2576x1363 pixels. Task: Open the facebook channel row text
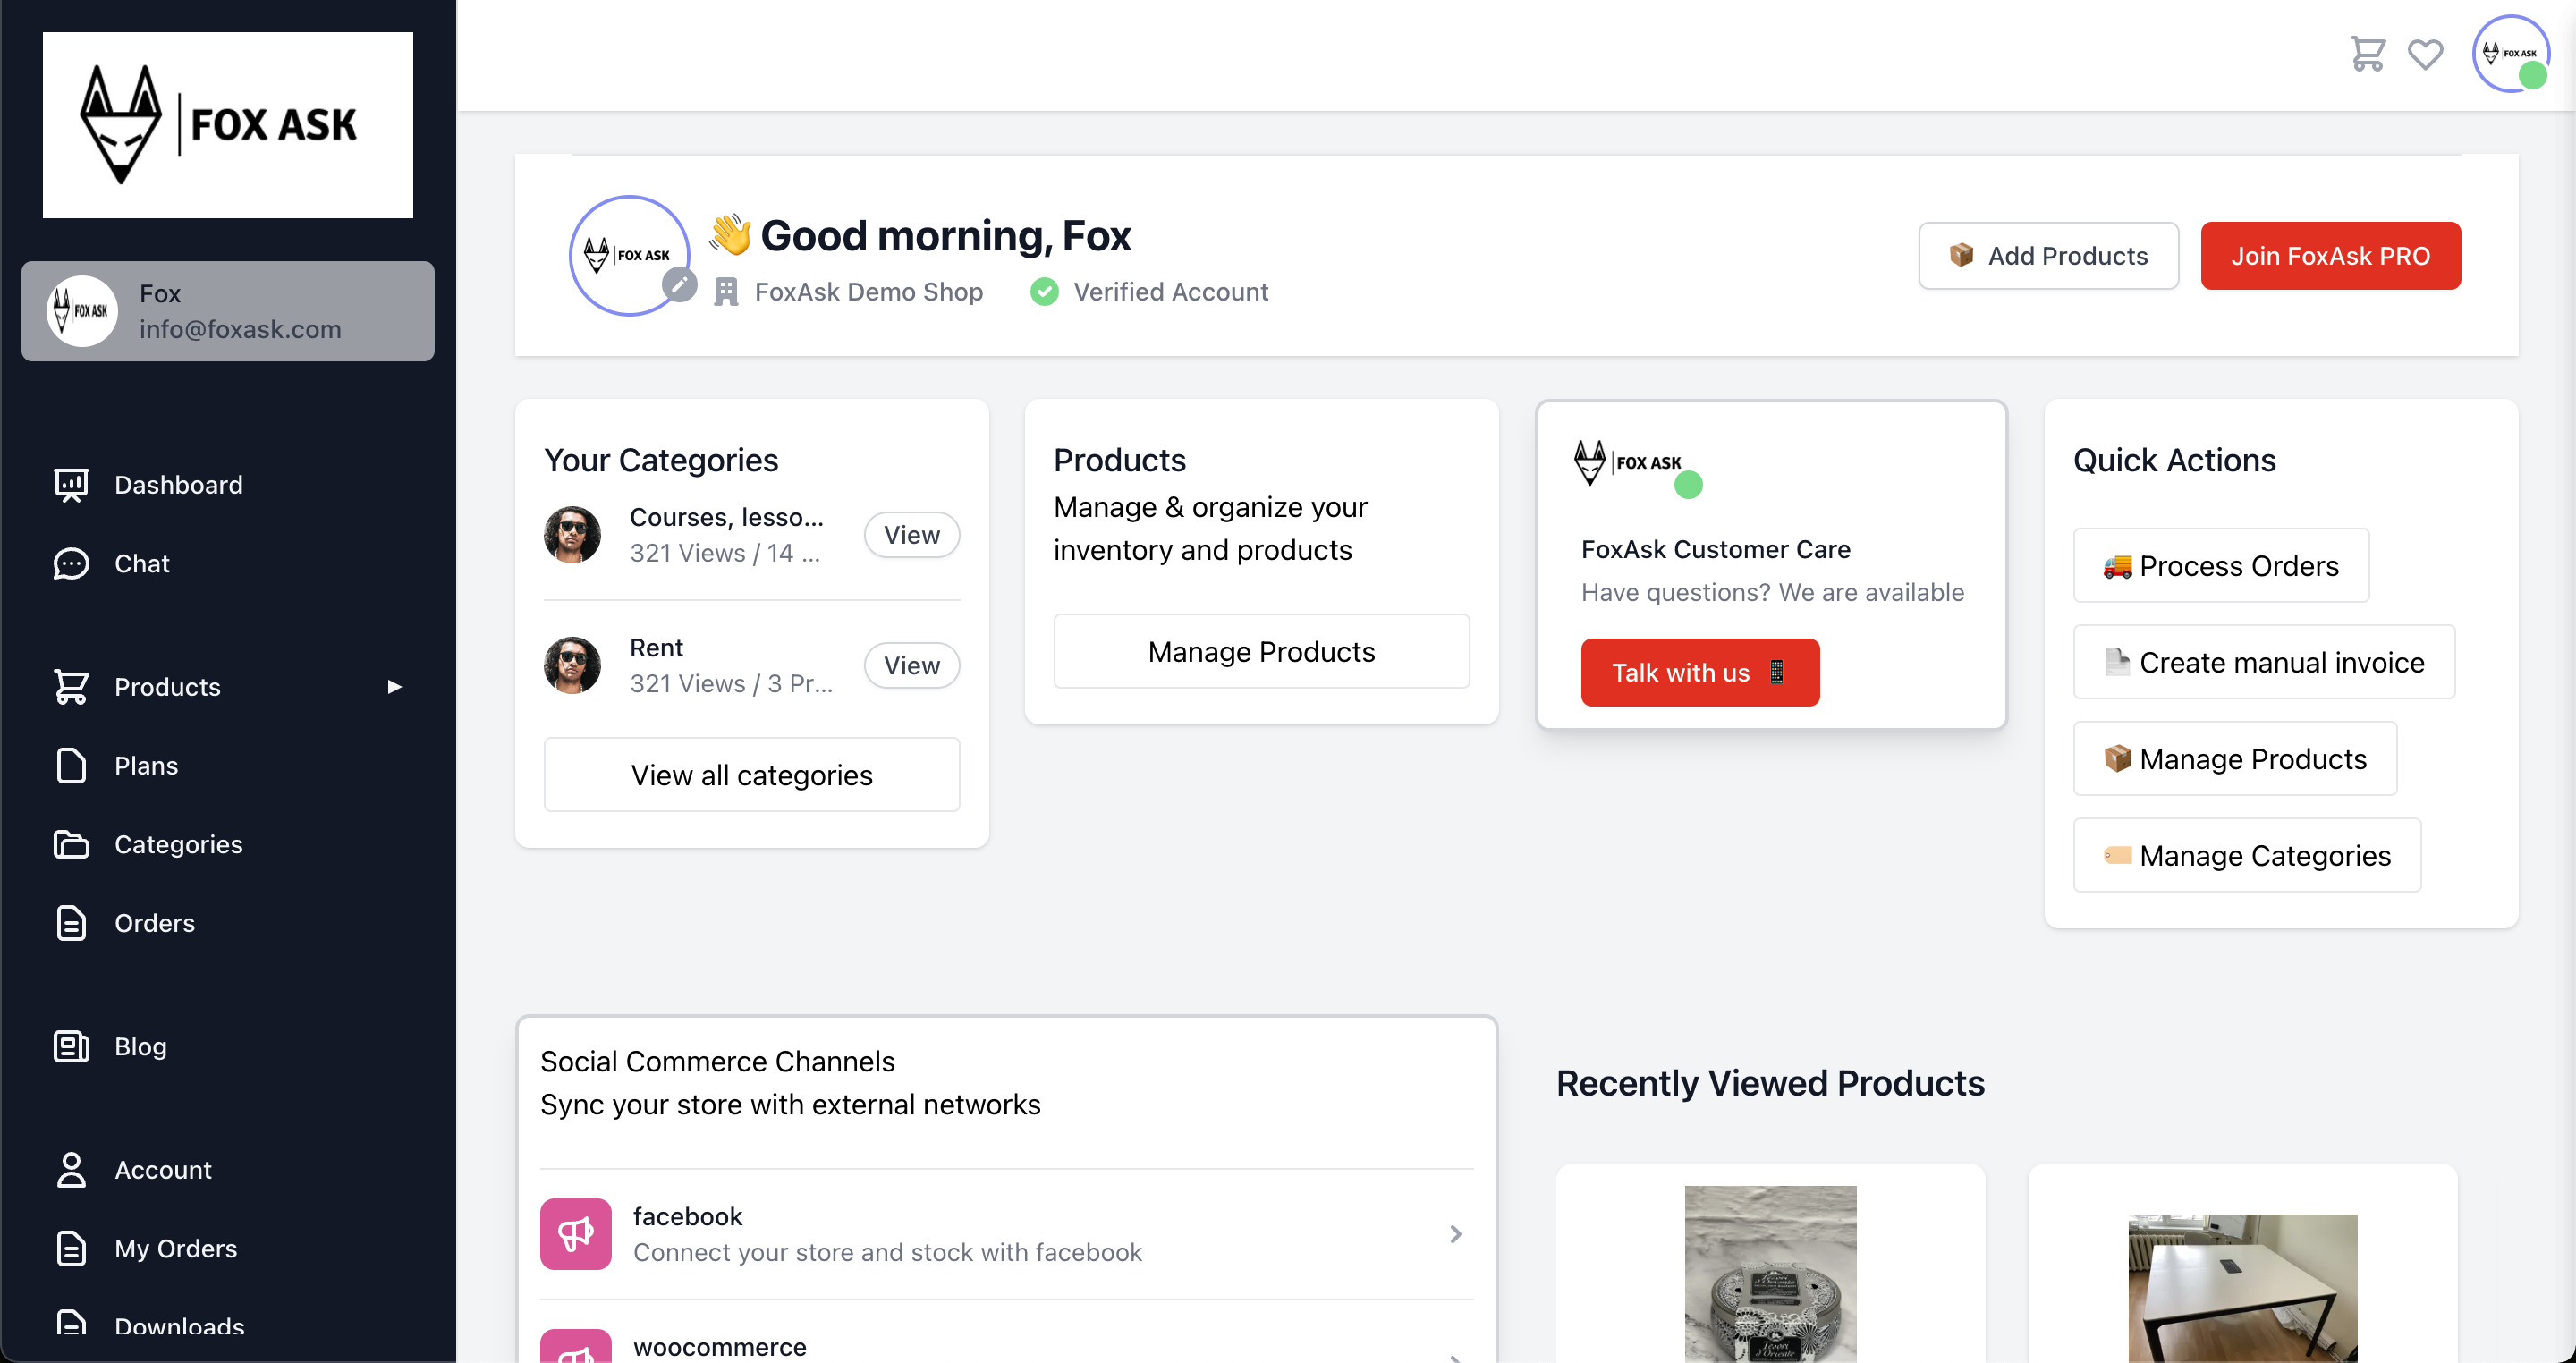(x=887, y=1234)
